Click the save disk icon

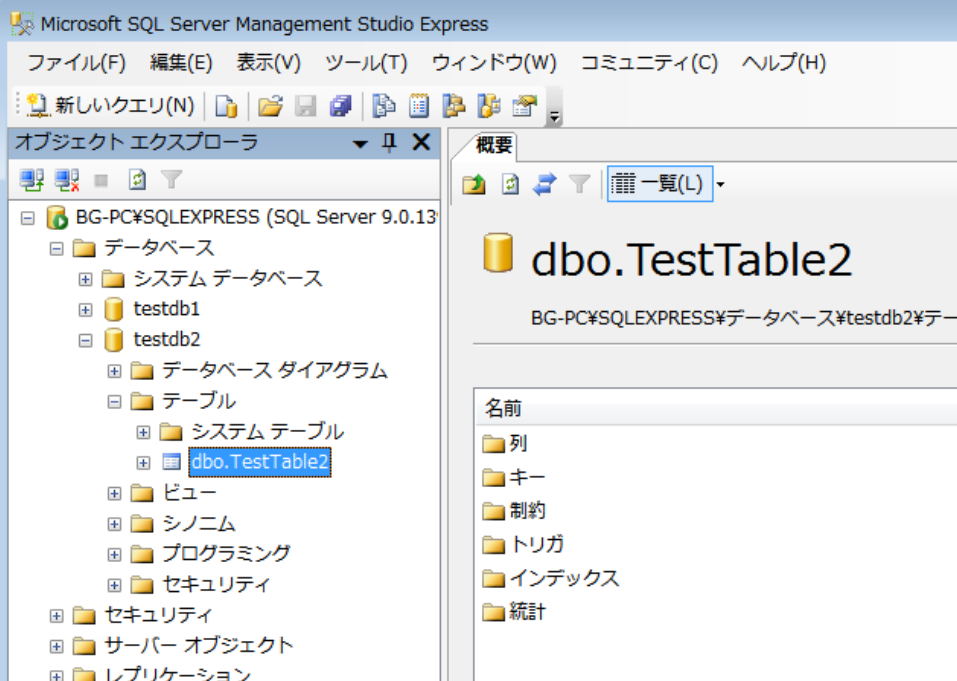[305, 106]
